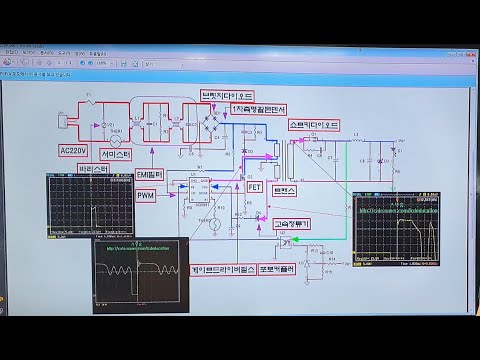Select the fit full page icon

(x=135, y=63)
